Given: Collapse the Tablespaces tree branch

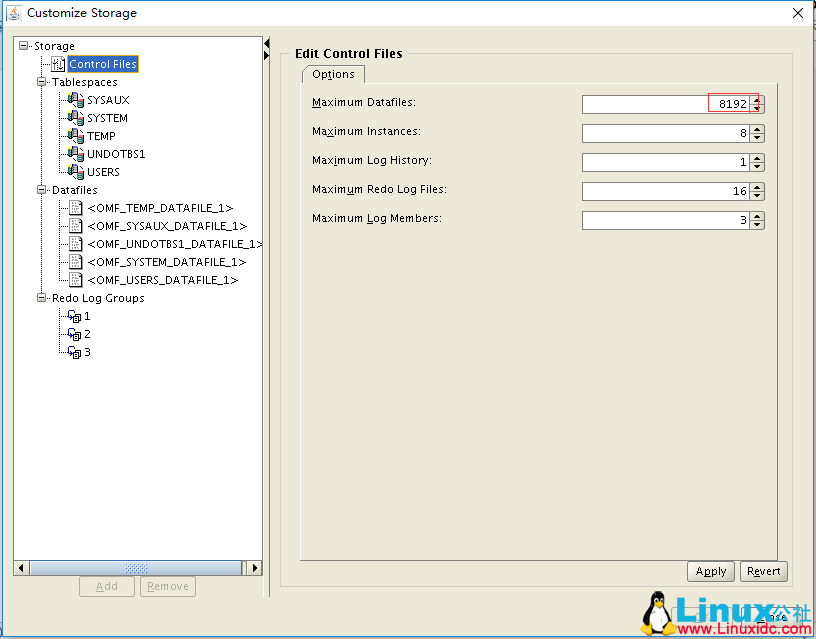Looking at the screenshot, I should pos(41,82).
